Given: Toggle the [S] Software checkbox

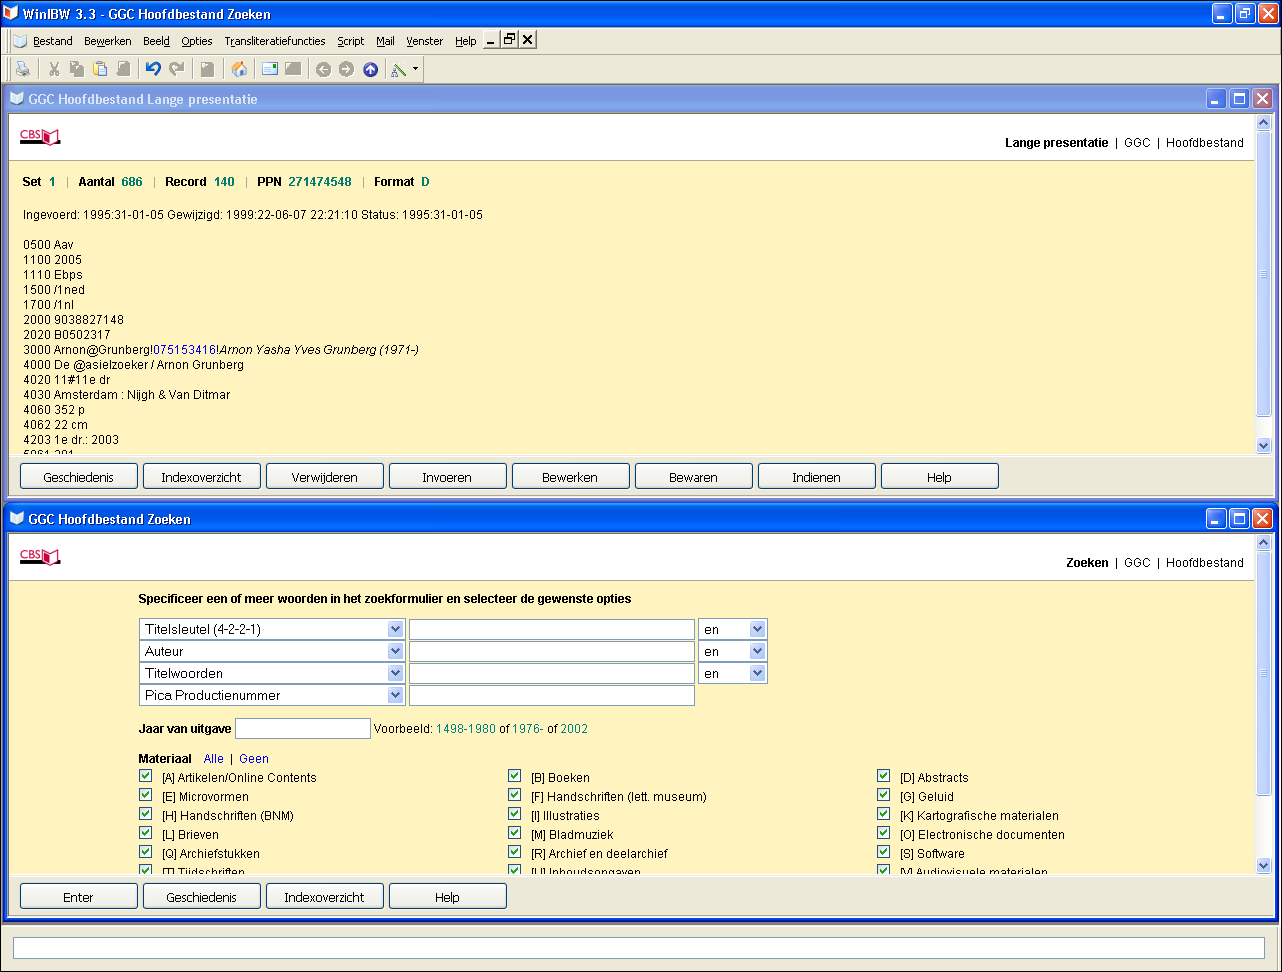Looking at the screenshot, I should click(884, 852).
